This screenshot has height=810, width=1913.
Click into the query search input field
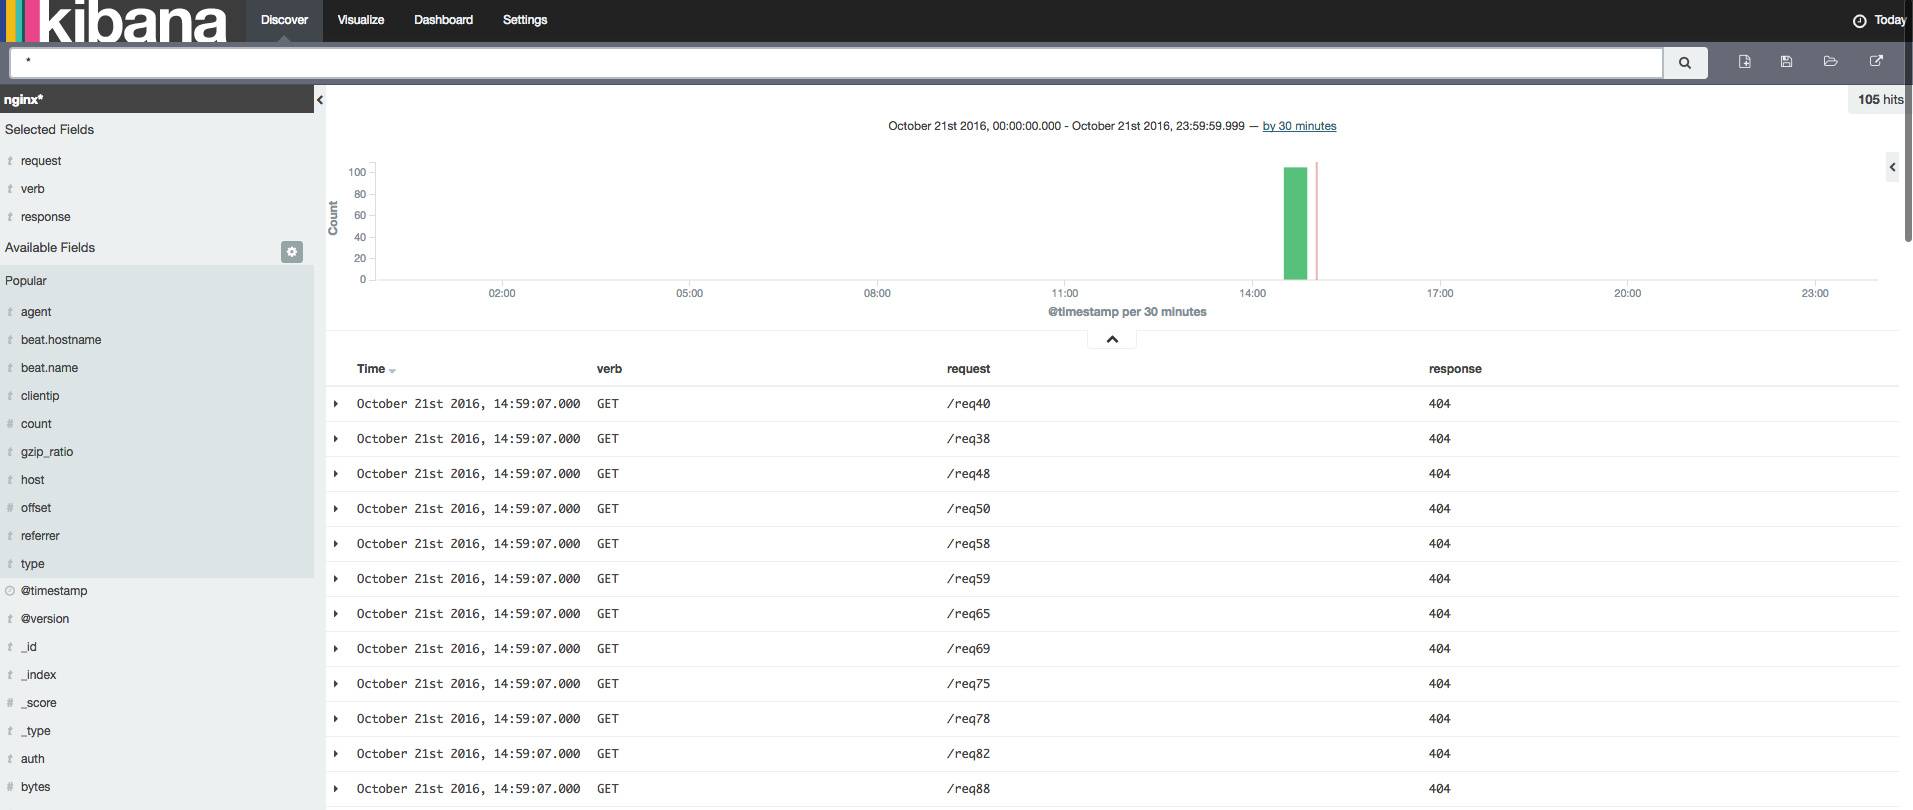point(836,62)
